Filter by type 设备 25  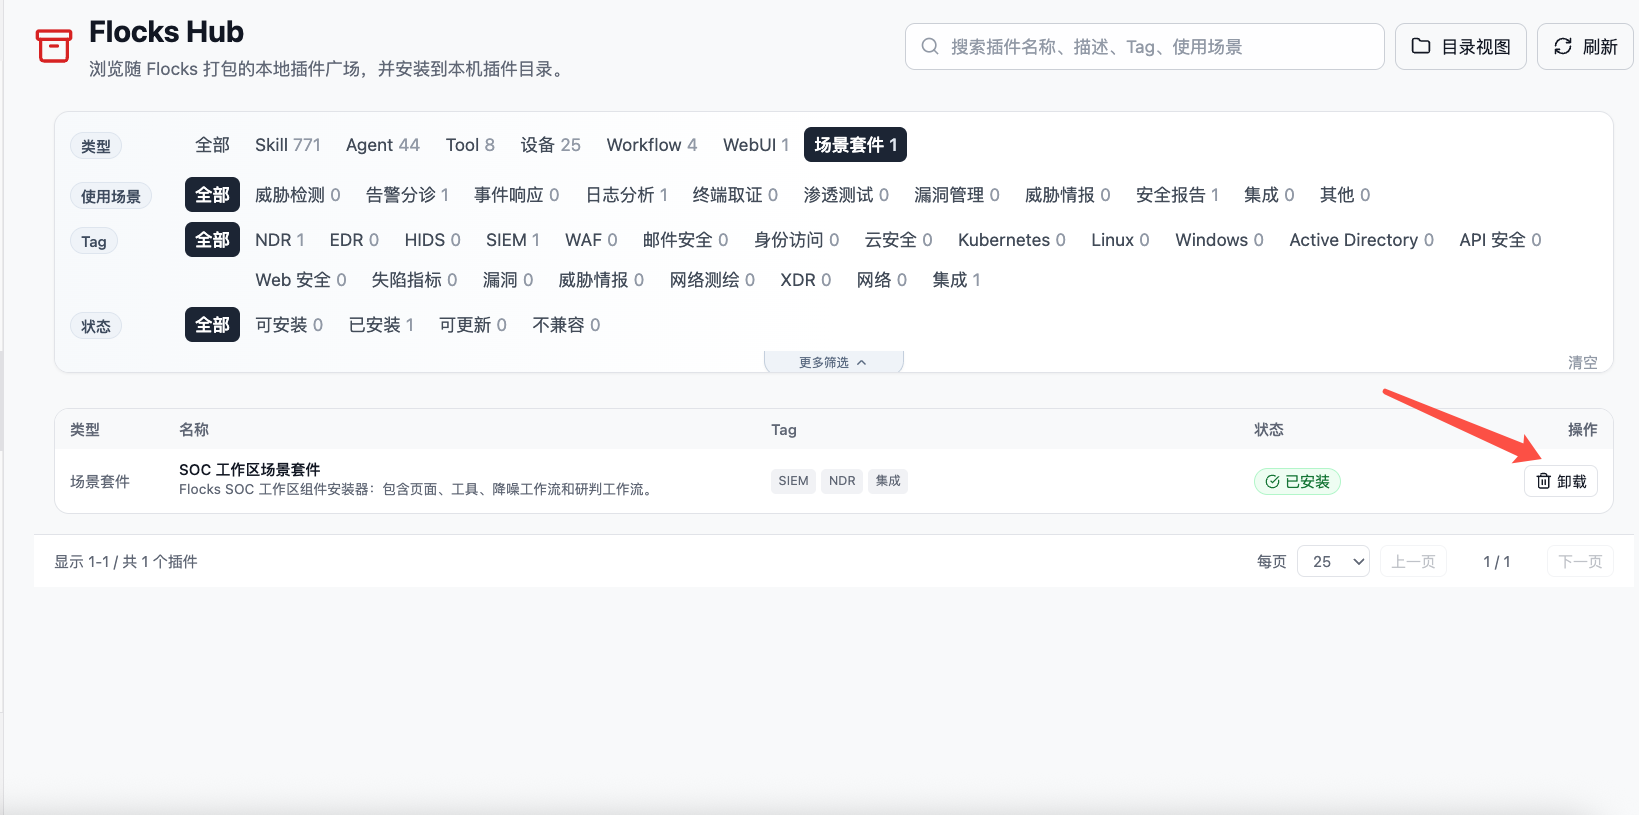coord(550,145)
